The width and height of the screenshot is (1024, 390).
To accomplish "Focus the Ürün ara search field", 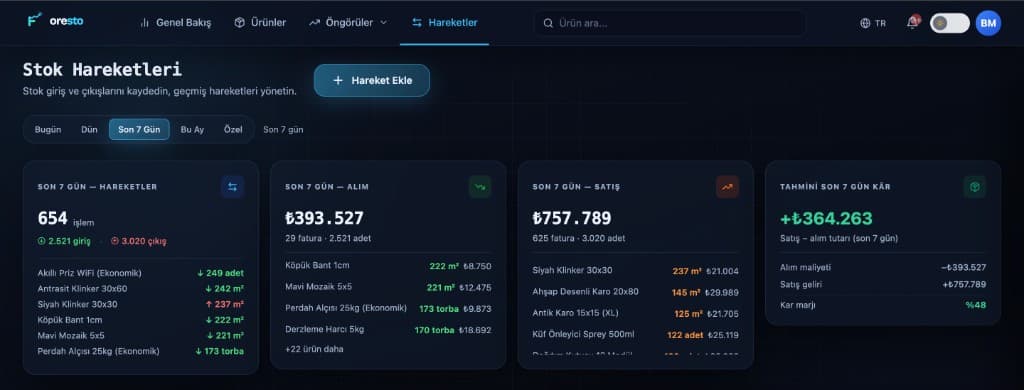I will (x=669, y=23).
